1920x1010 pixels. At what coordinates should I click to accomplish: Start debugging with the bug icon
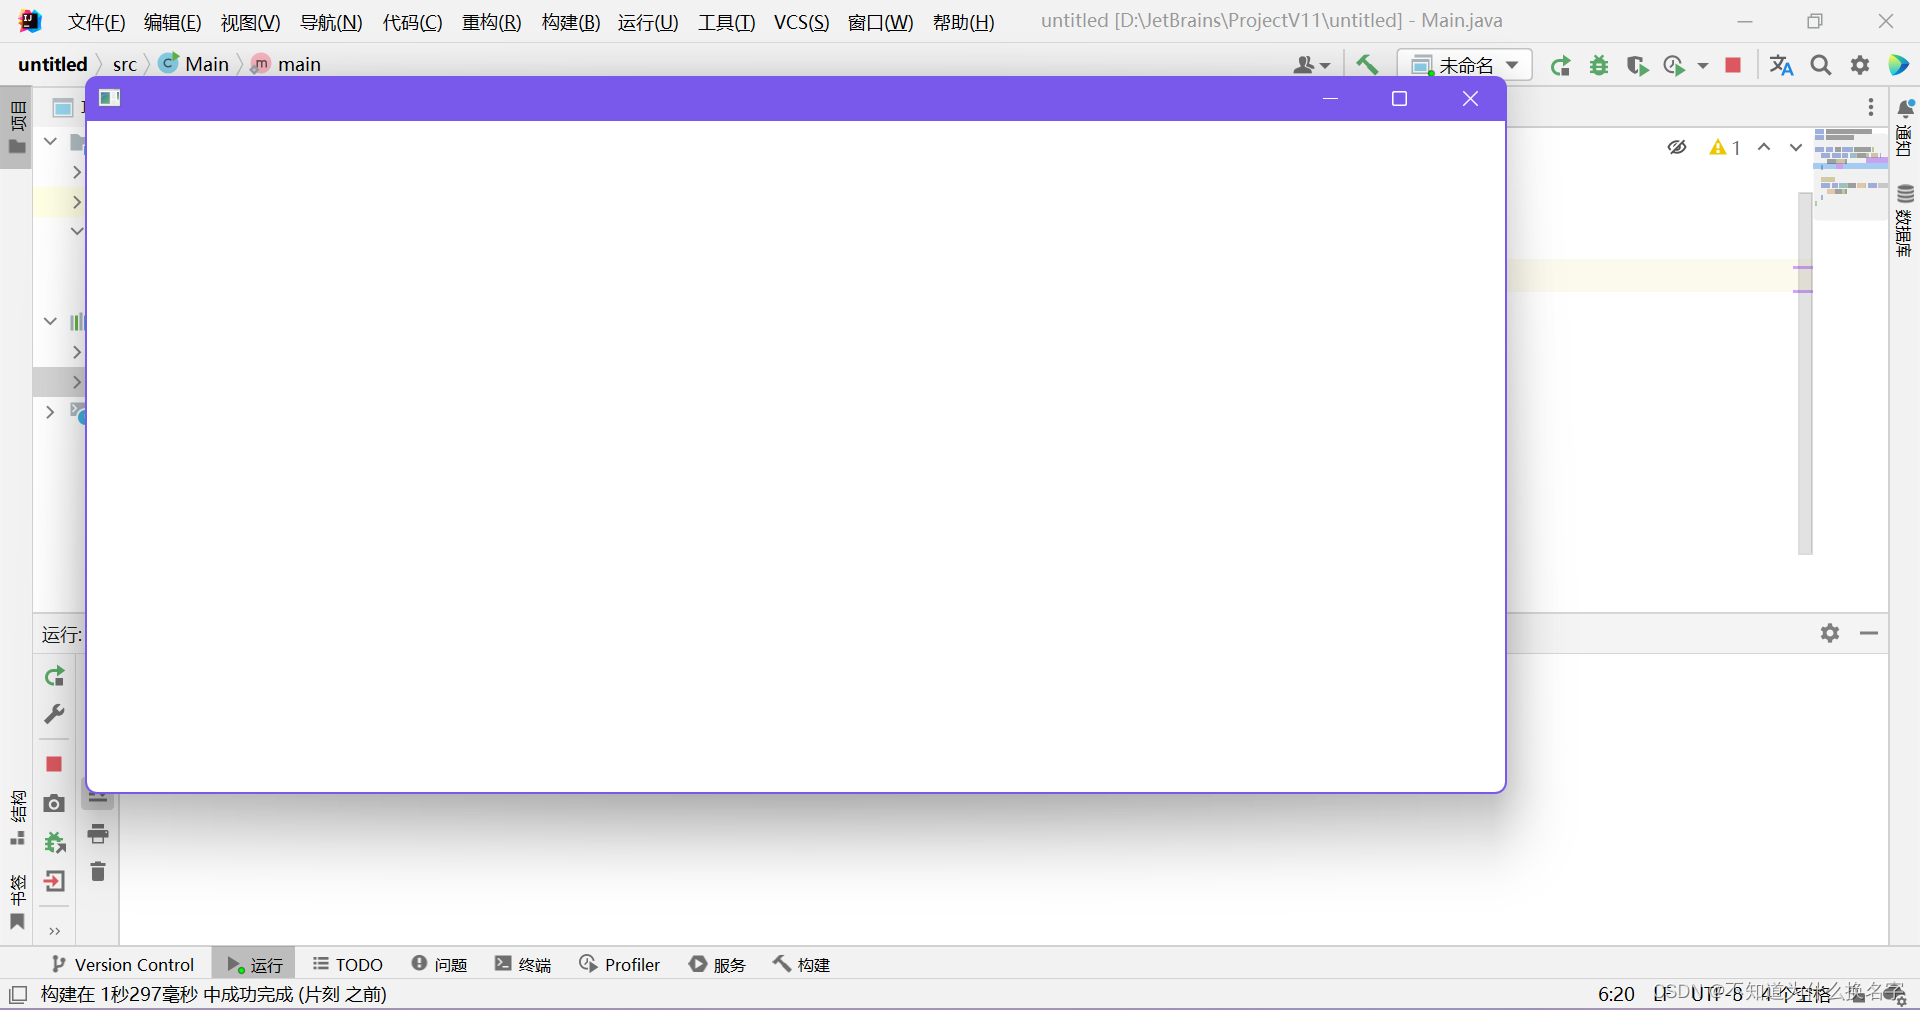[x=1598, y=65]
